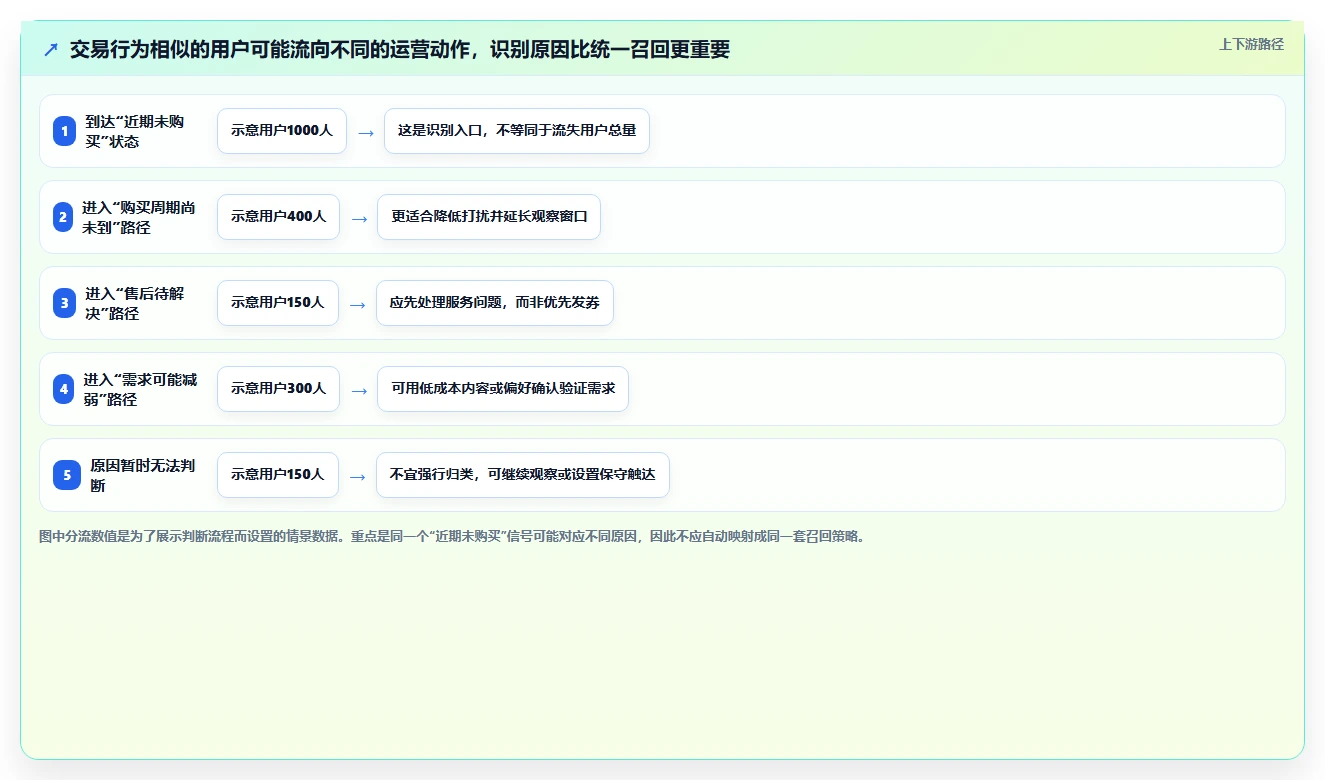Click 不宜强行归类，可继续观察或设置保守触达 box
1325x780 pixels.
(x=523, y=475)
